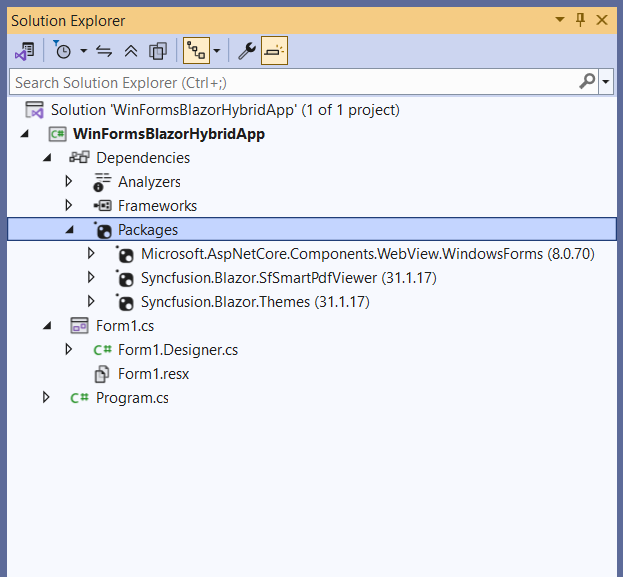Click the Packages folder icon
Image resolution: width=623 pixels, height=577 pixels.
coord(103,230)
